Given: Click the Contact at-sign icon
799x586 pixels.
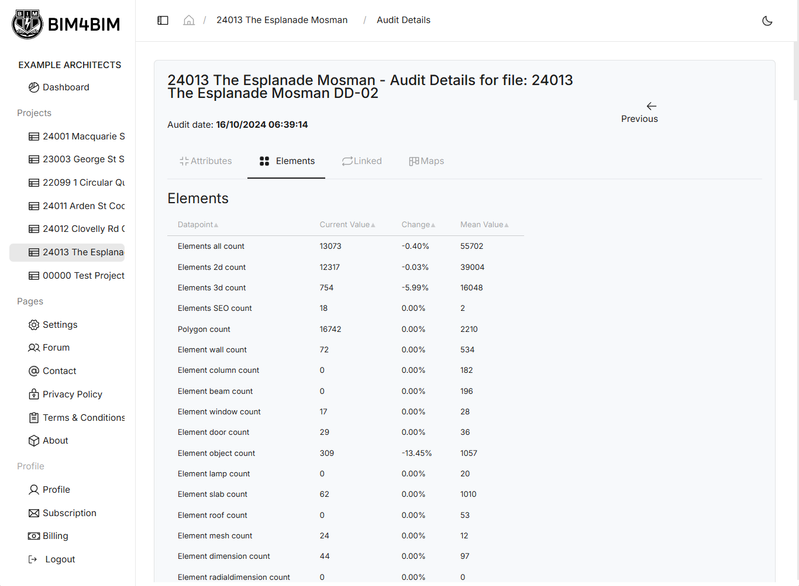Looking at the screenshot, I should [x=34, y=371].
